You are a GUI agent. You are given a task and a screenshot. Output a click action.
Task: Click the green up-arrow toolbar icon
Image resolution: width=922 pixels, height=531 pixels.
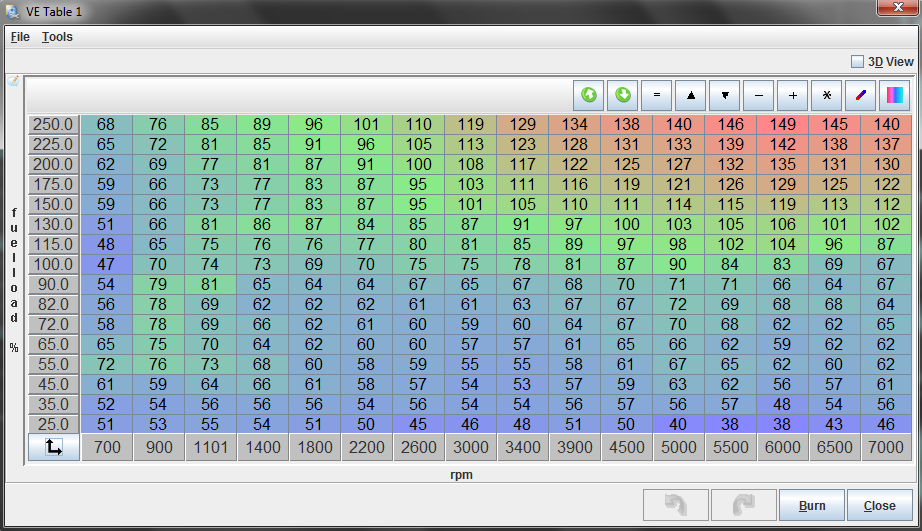coord(589,95)
